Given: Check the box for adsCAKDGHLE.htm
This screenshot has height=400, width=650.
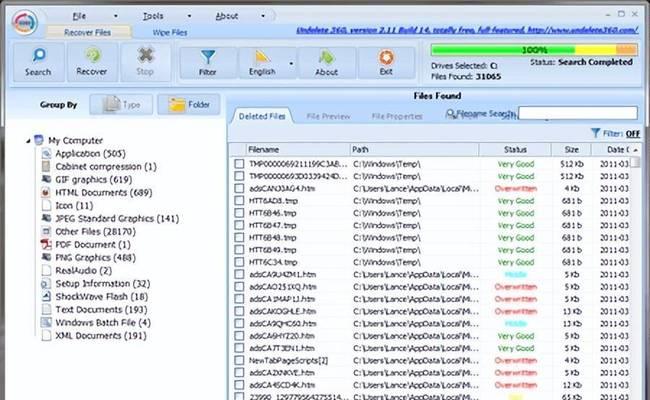Looking at the screenshot, I should [x=239, y=311].
